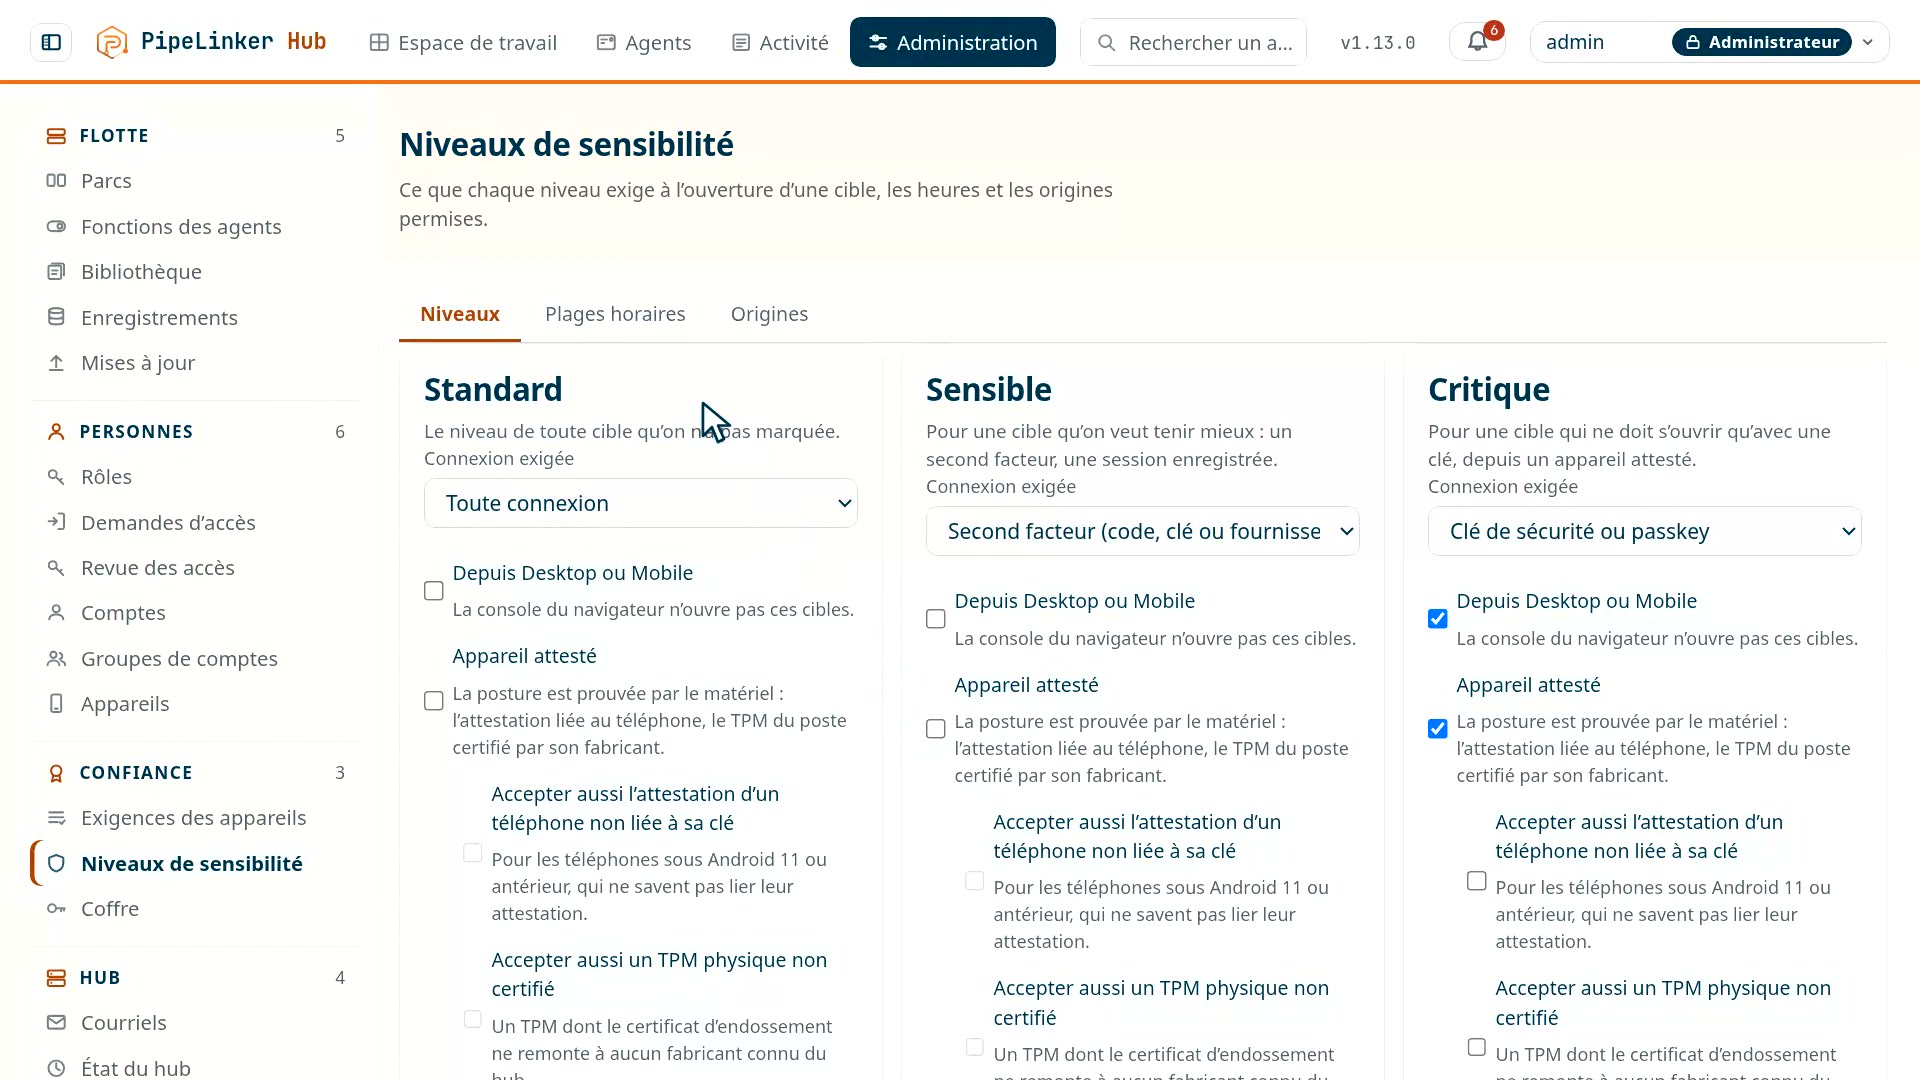Collapse the PERSONNES sidebar section
Screen dimensions: 1920x1080
point(195,432)
